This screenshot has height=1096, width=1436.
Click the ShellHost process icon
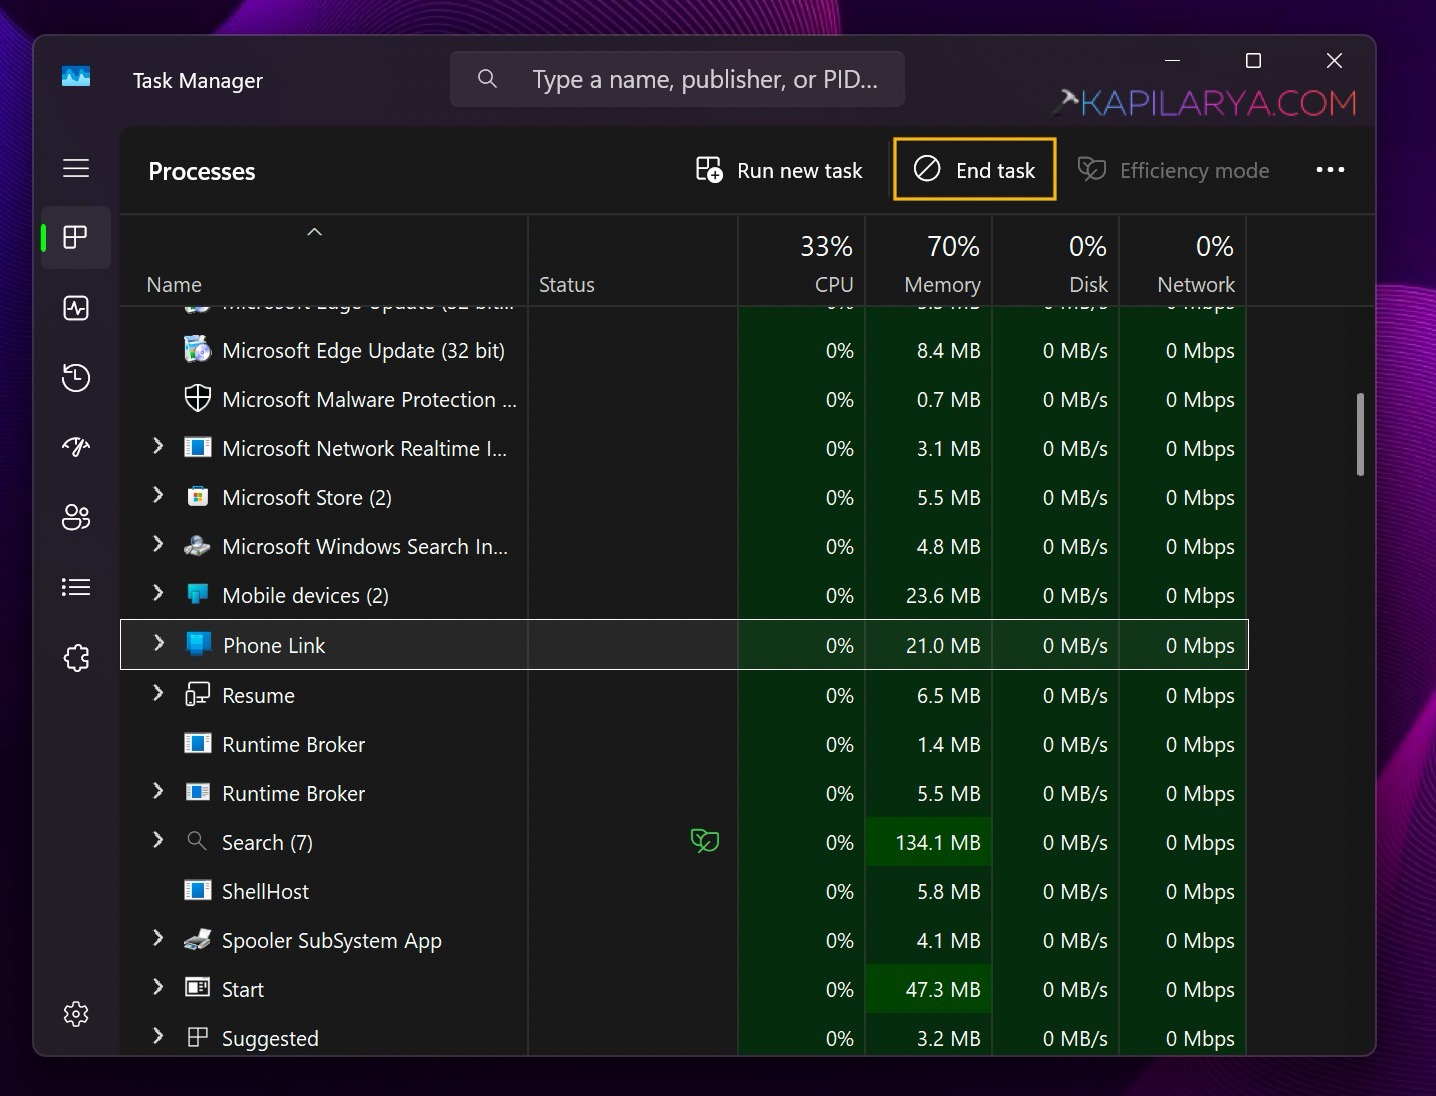[x=198, y=890]
